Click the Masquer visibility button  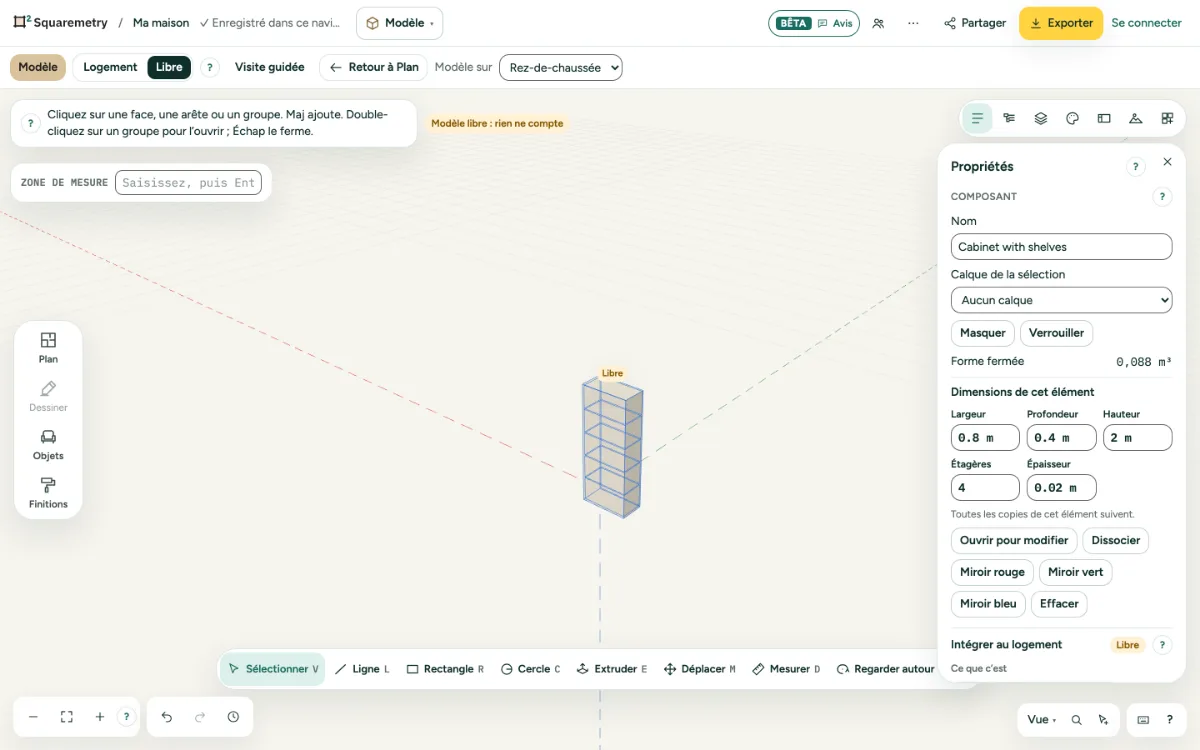(x=983, y=333)
